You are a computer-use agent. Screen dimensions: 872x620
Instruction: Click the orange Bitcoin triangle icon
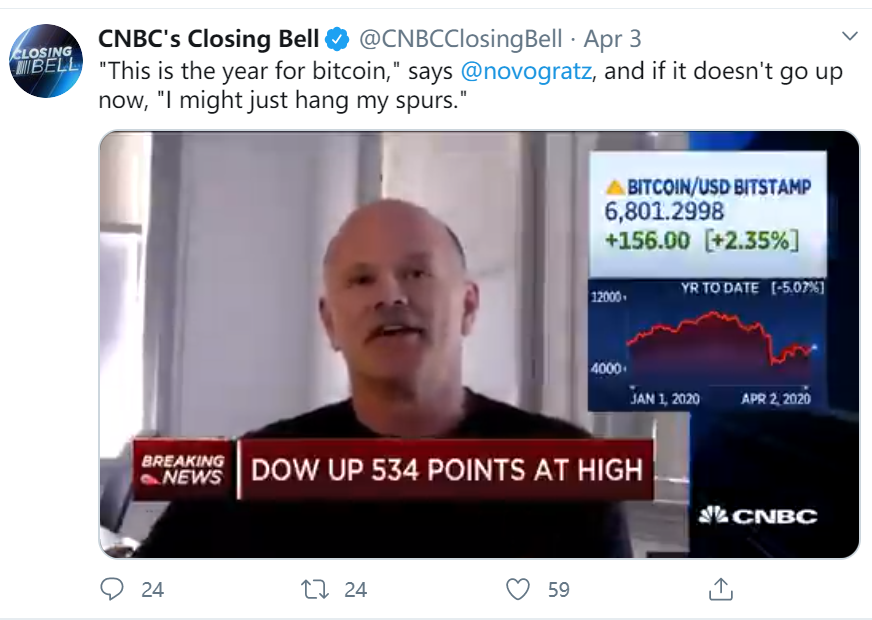coord(615,187)
